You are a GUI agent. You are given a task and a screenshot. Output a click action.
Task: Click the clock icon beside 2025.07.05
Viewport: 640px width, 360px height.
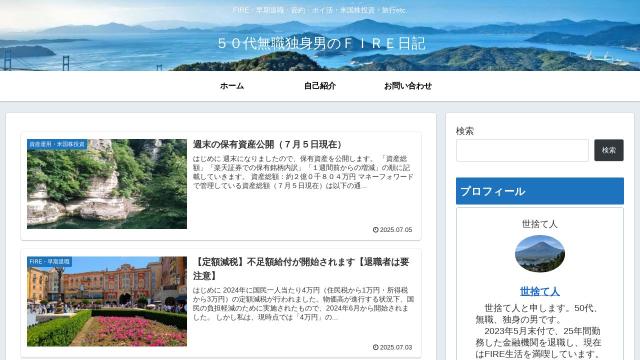click(376, 230)
